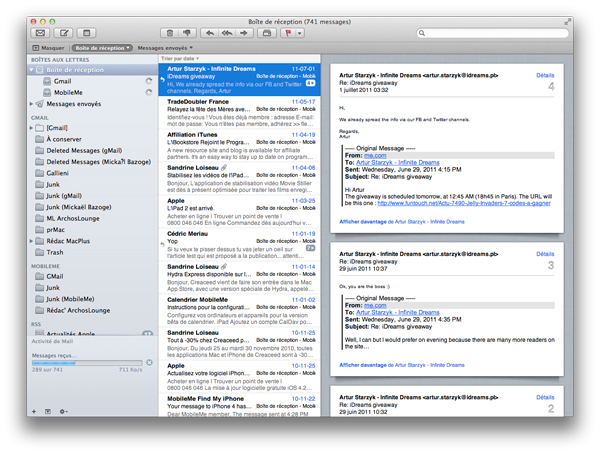600x454 pixels.
Task: Flag the message with red flag icon
Action: click(288, 33)
